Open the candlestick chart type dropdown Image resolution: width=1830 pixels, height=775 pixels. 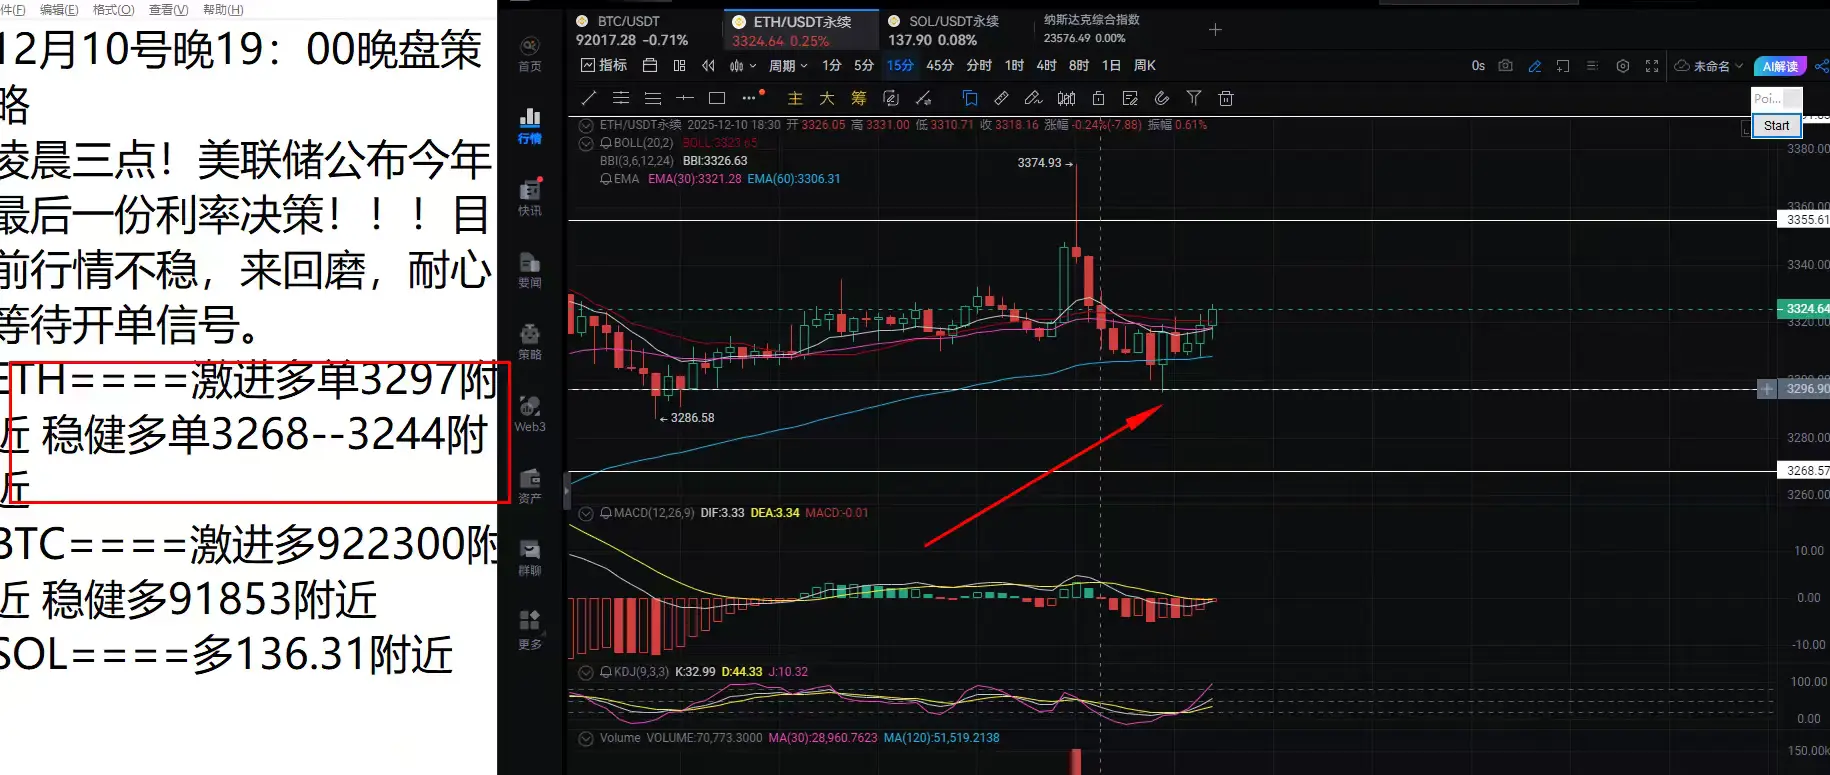click(743, 66)
